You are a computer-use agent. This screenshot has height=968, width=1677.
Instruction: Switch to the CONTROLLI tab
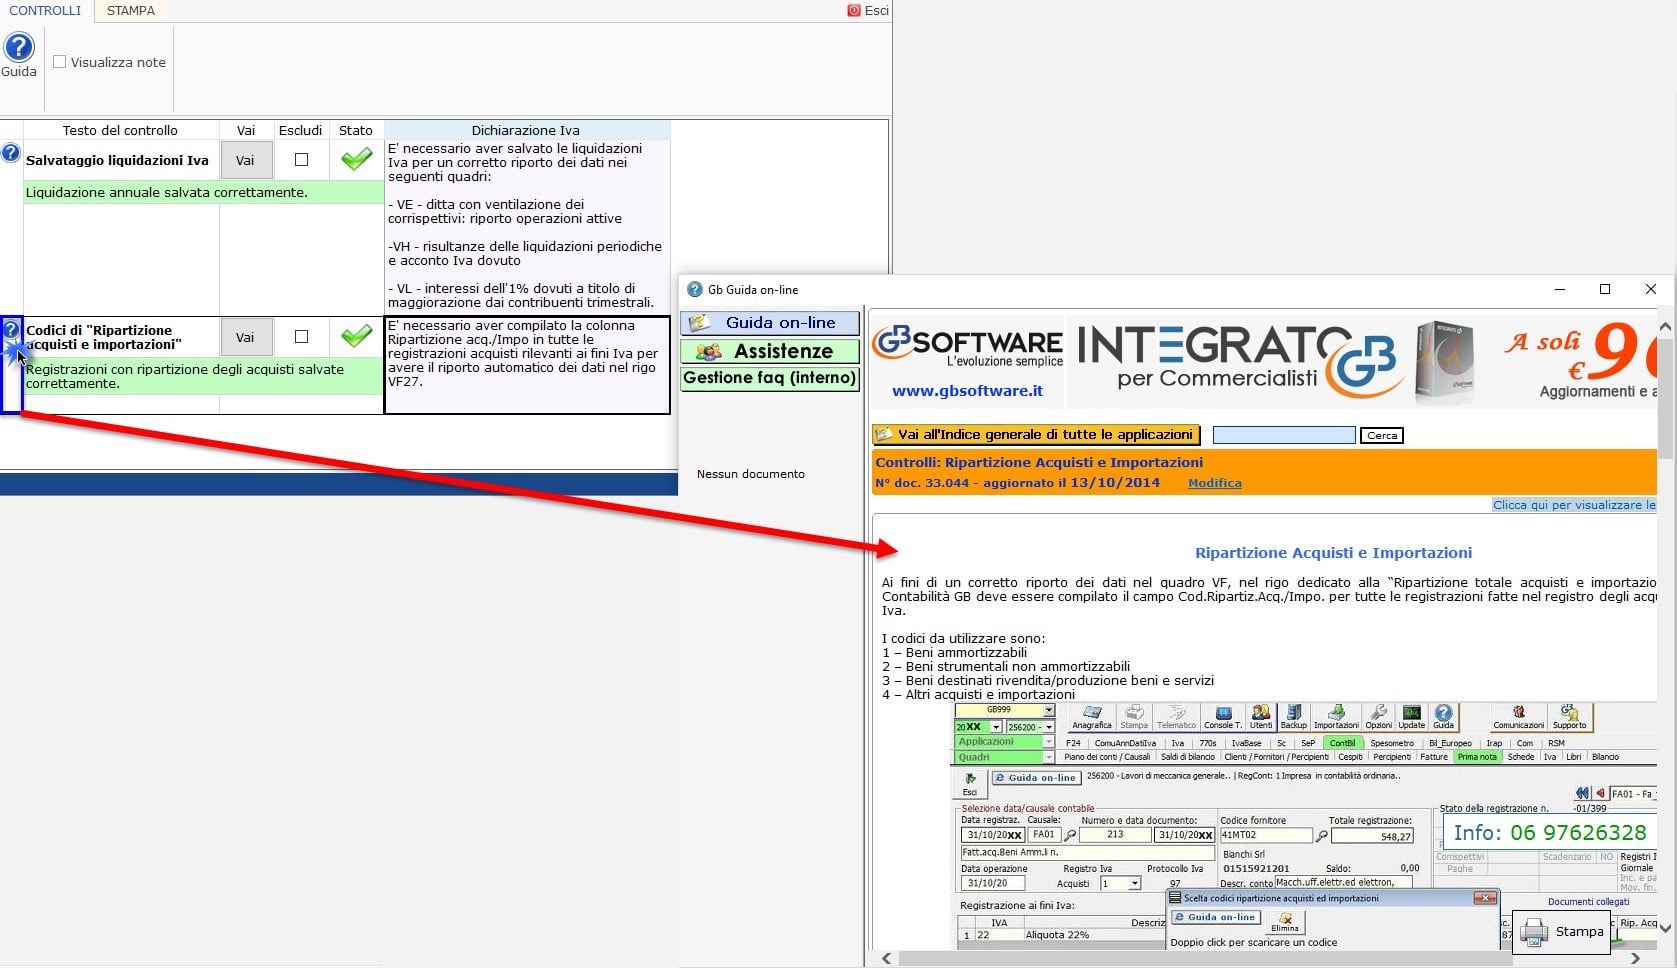tap(46, 11)
